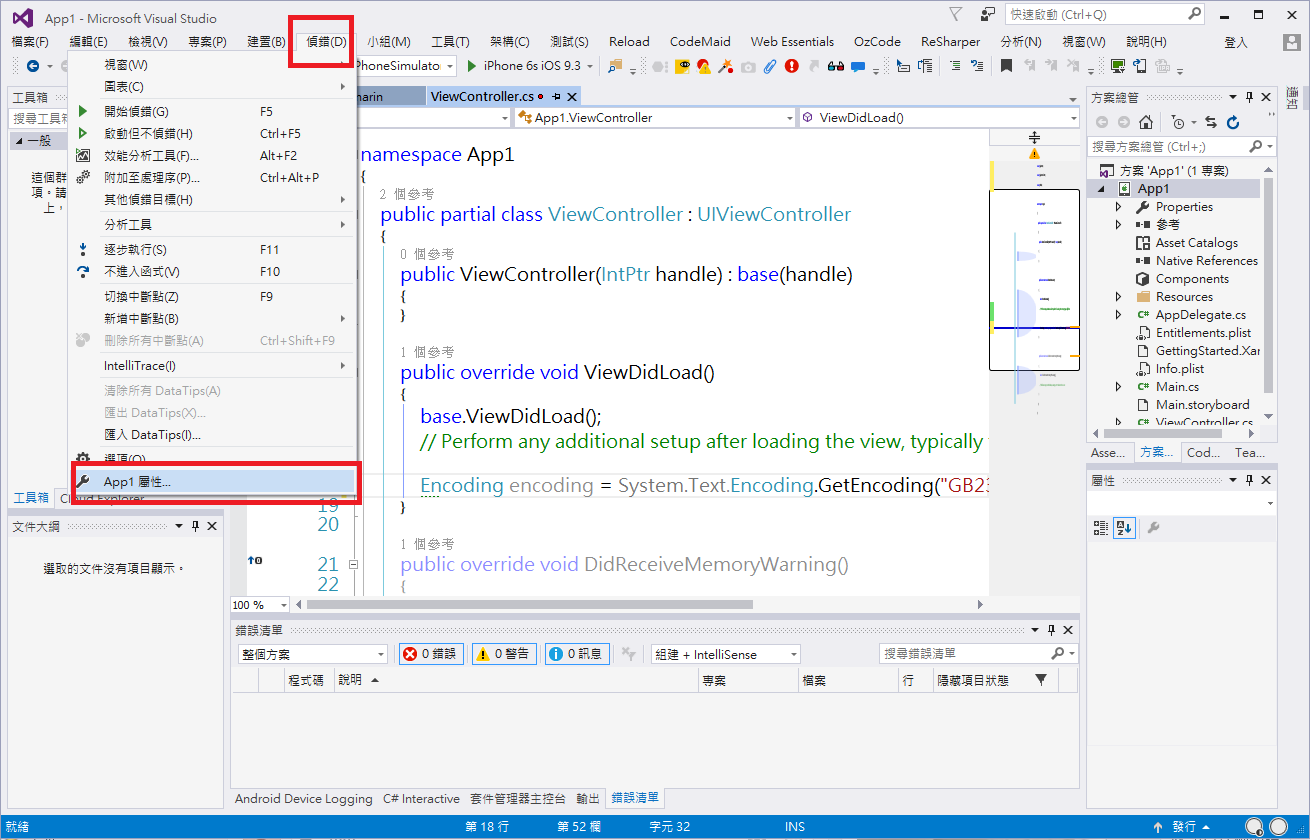
Task: Click feedback icon next to 快速啟動
Action: tap(988, 15)
